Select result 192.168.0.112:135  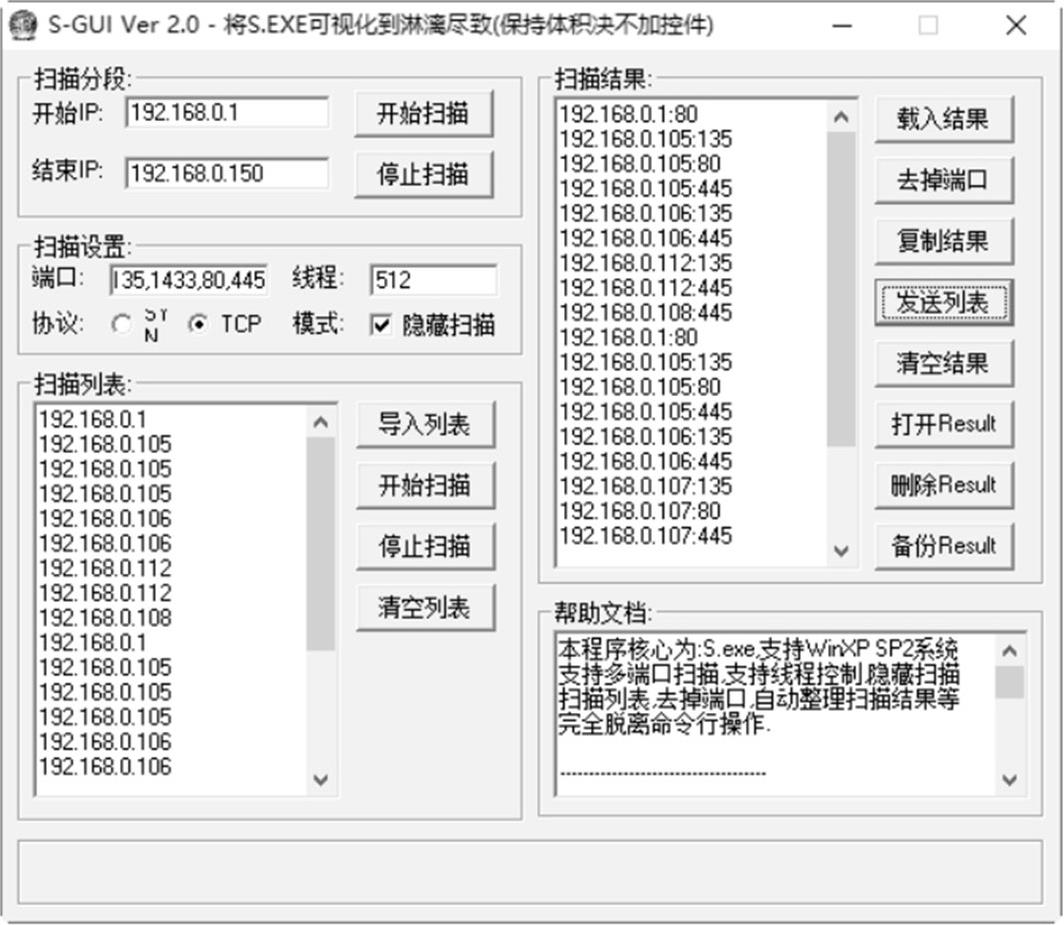[646, 263]
